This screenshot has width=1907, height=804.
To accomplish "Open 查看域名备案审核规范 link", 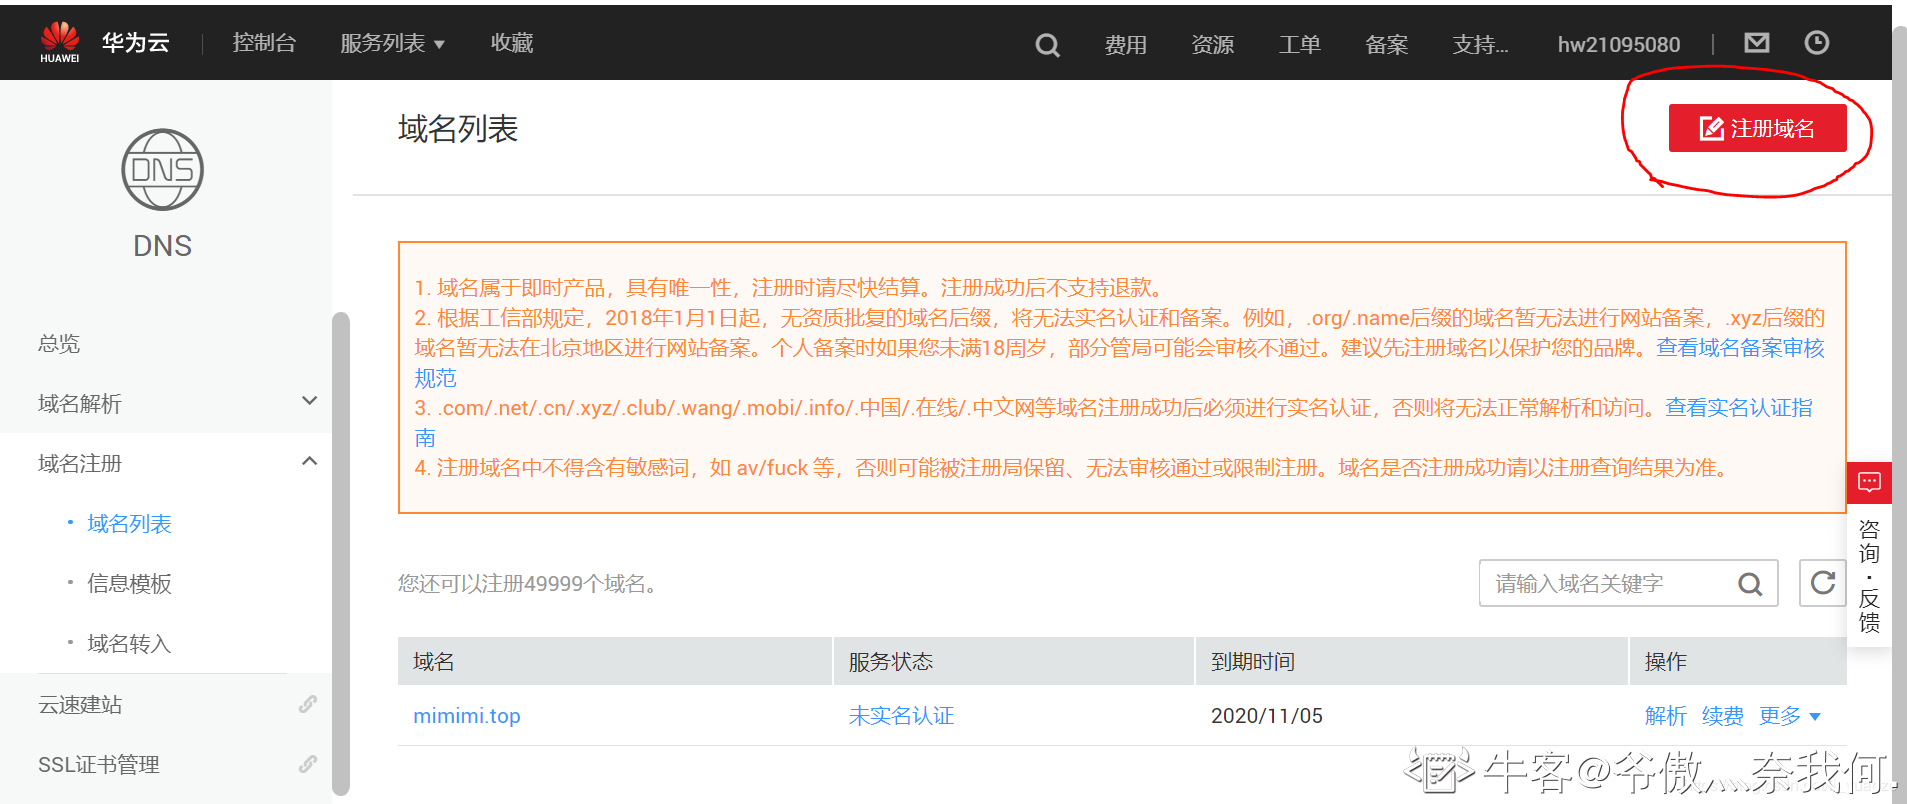I will tap(1740, 348).
